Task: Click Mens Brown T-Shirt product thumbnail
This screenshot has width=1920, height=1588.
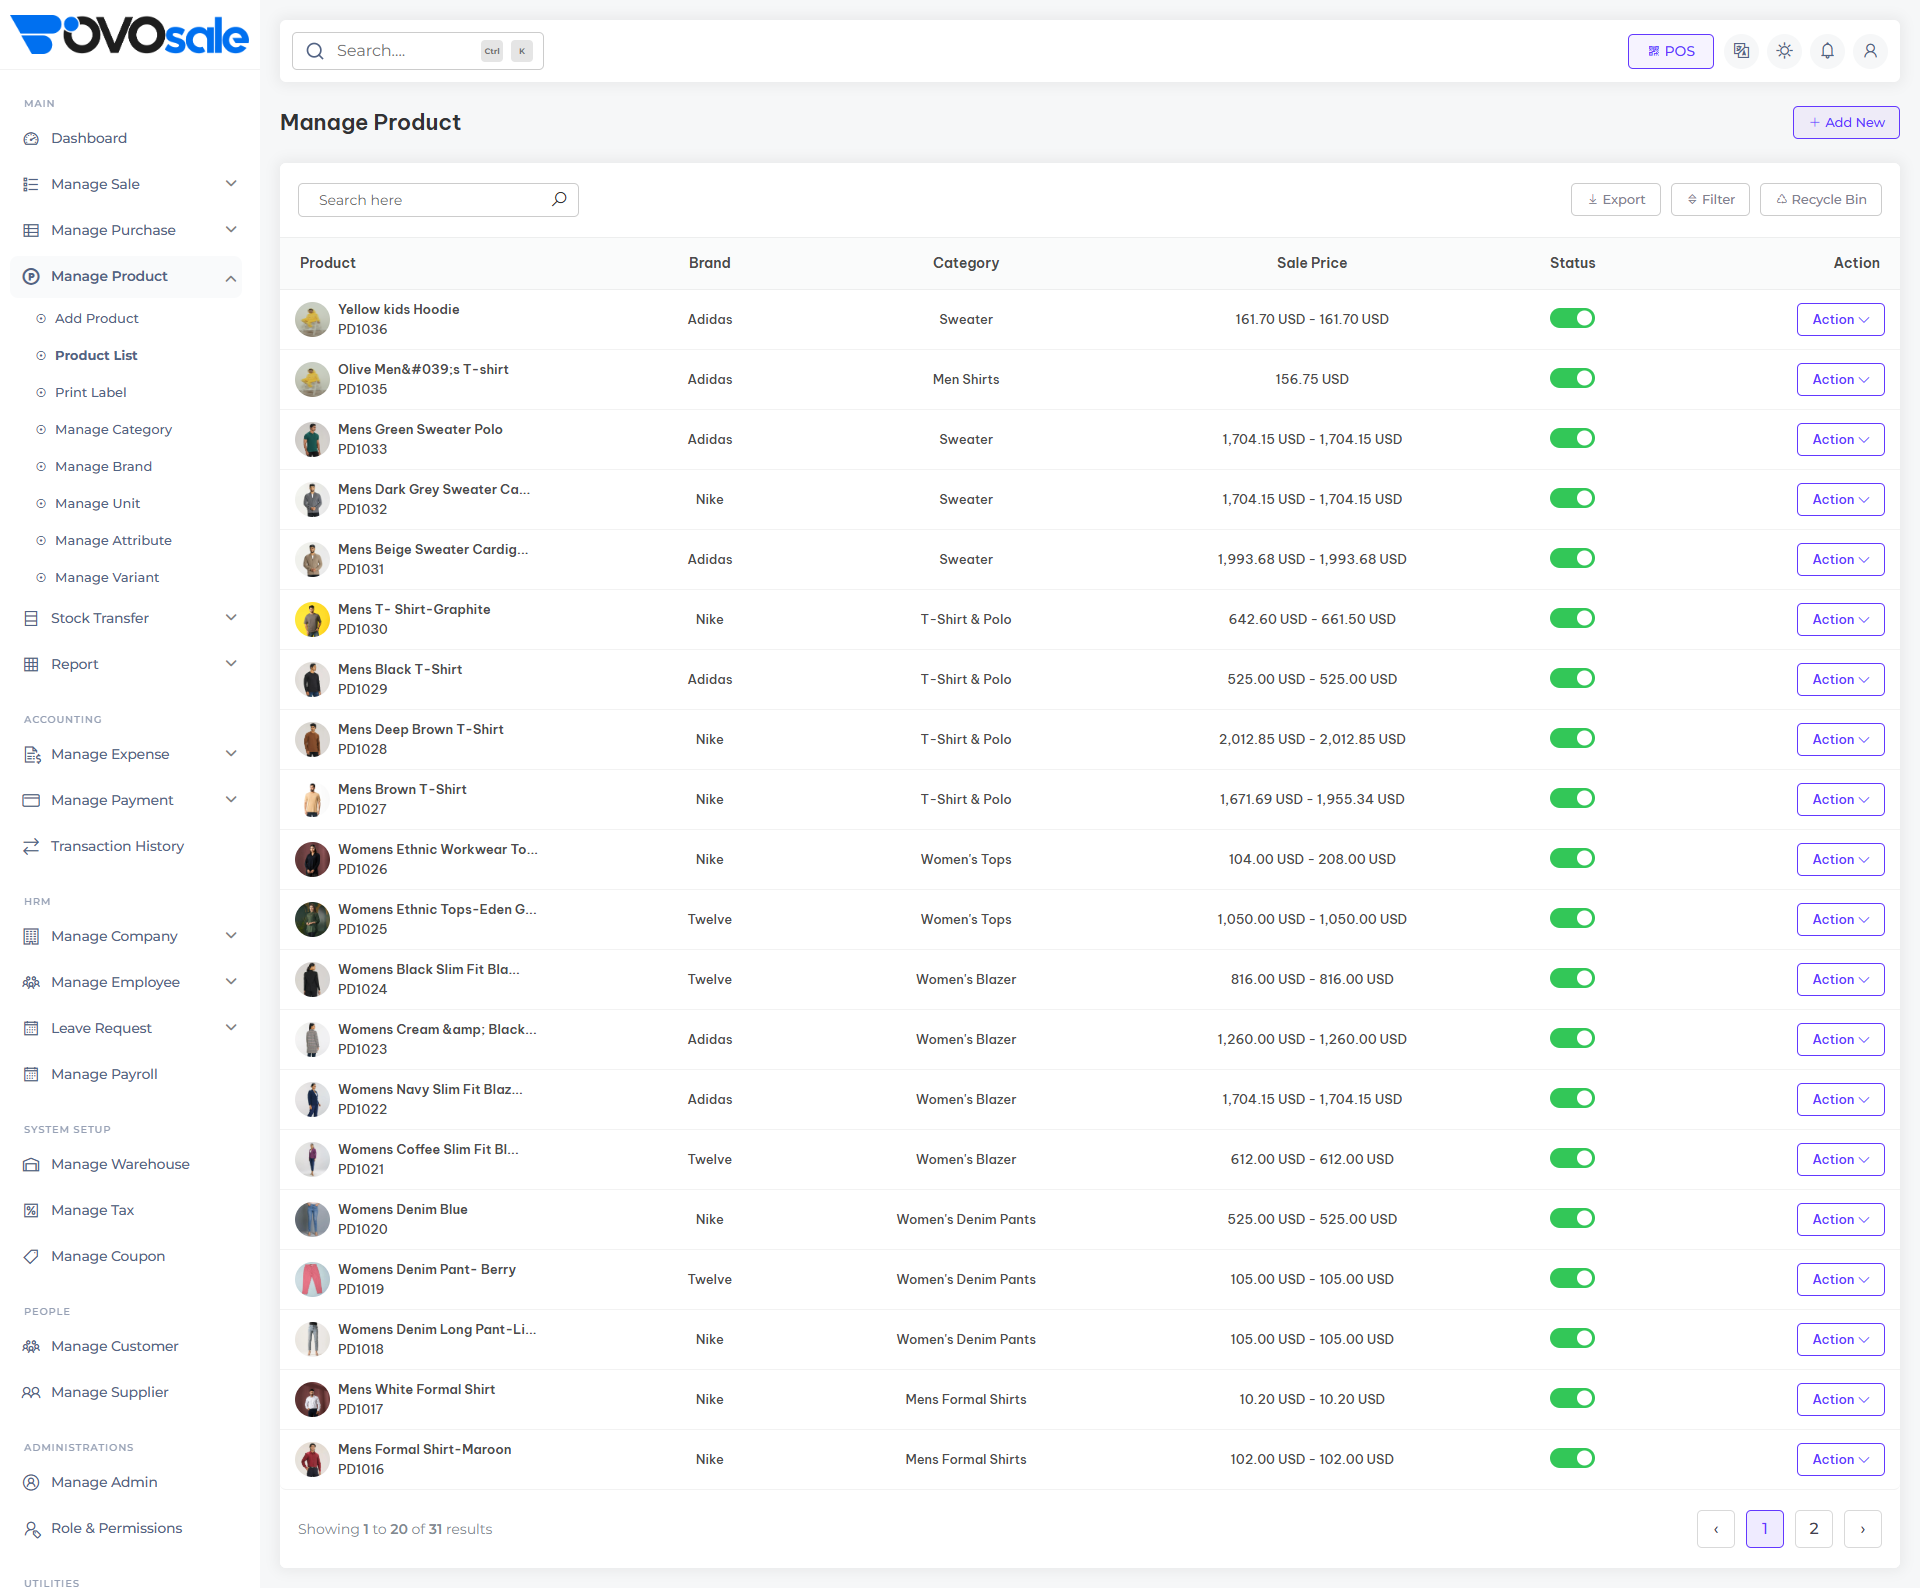Action: click(x=312, y=799)
